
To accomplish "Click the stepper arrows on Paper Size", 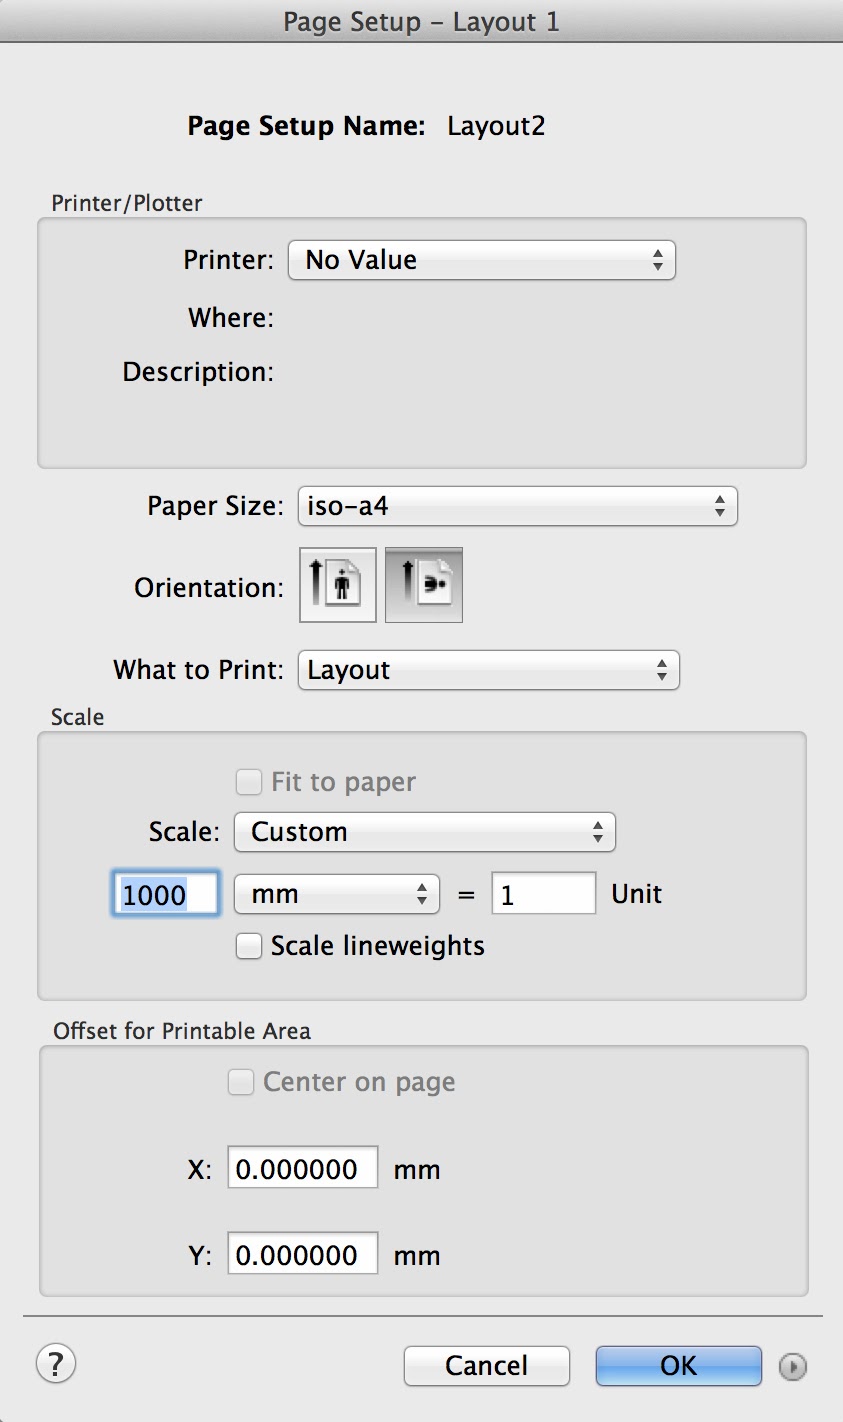I will coord(722,506).
